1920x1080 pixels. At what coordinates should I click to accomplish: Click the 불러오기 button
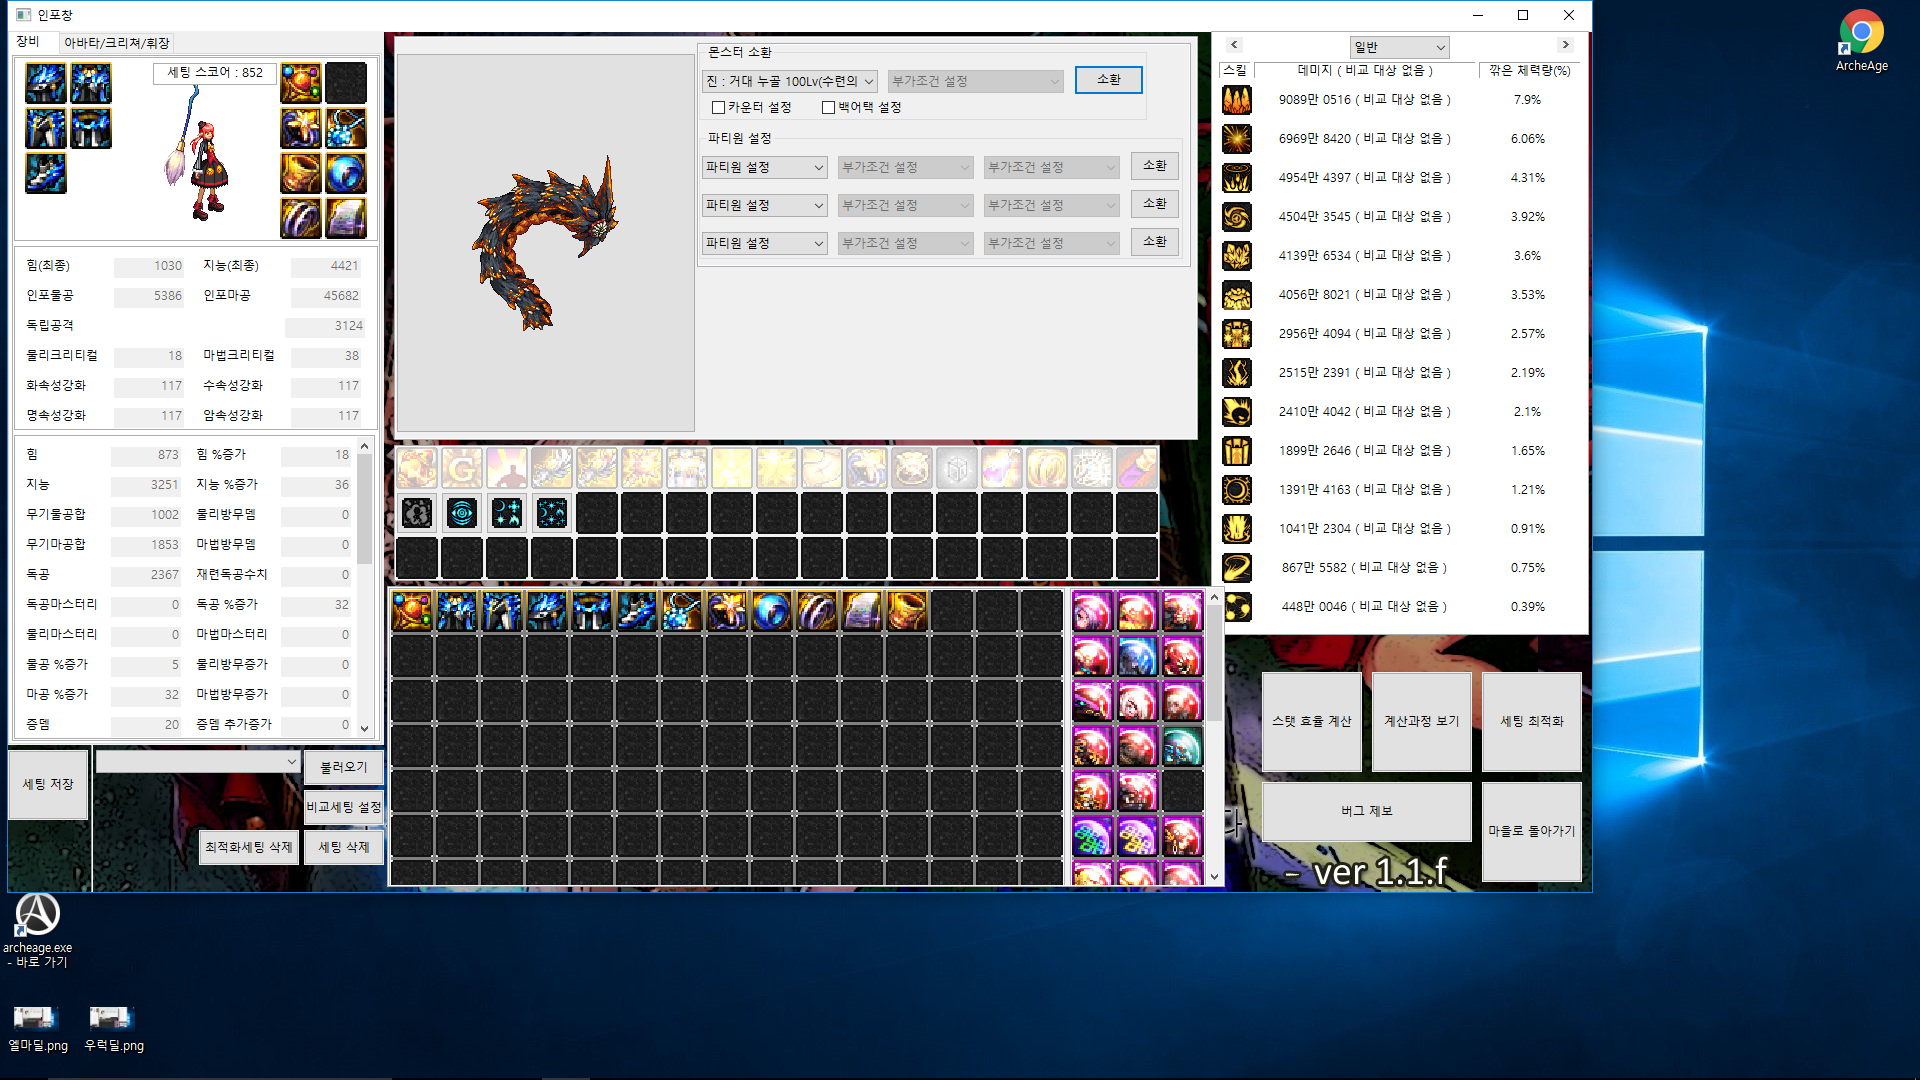click(343, 767)
